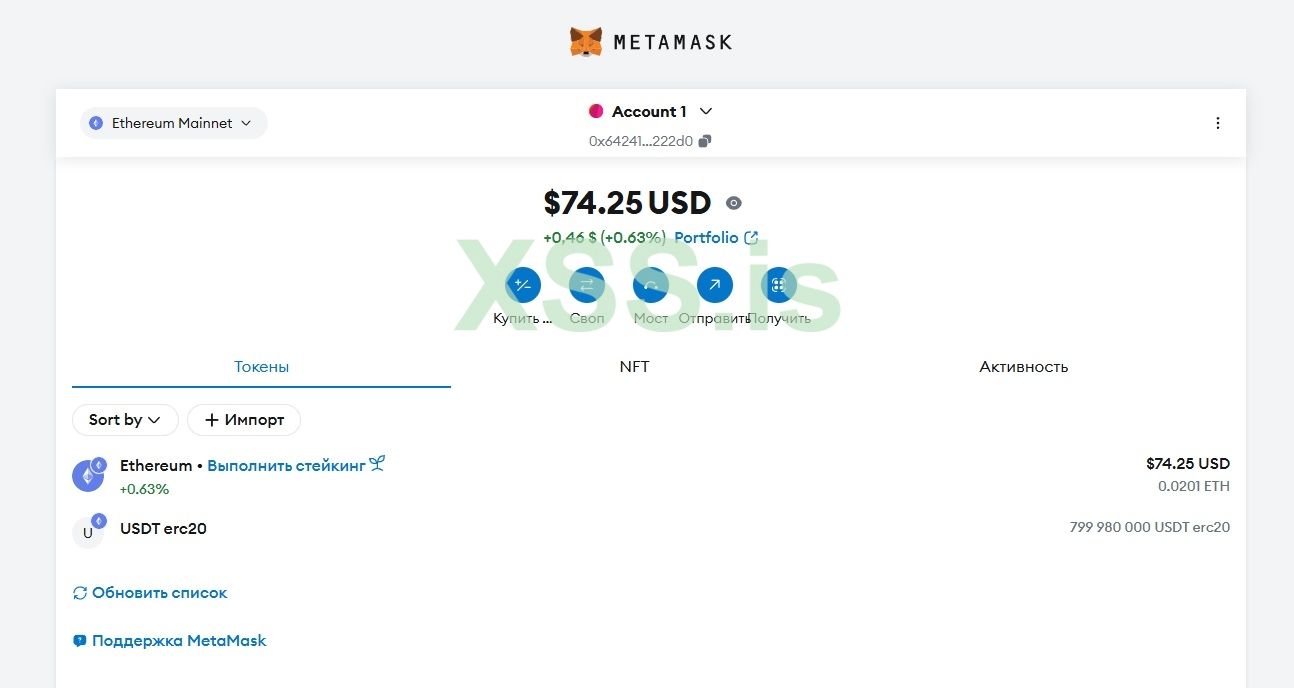Open the Sort by dropdown
1294x688 pixels.
pos(125,420)
